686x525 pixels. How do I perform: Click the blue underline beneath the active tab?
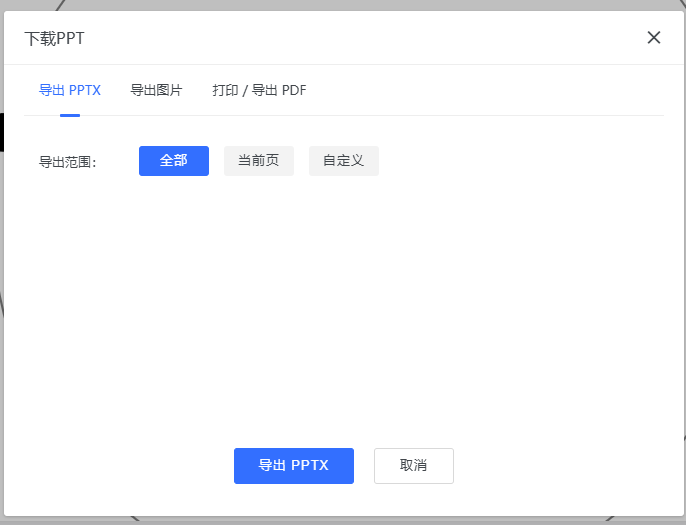coord(70,114)
